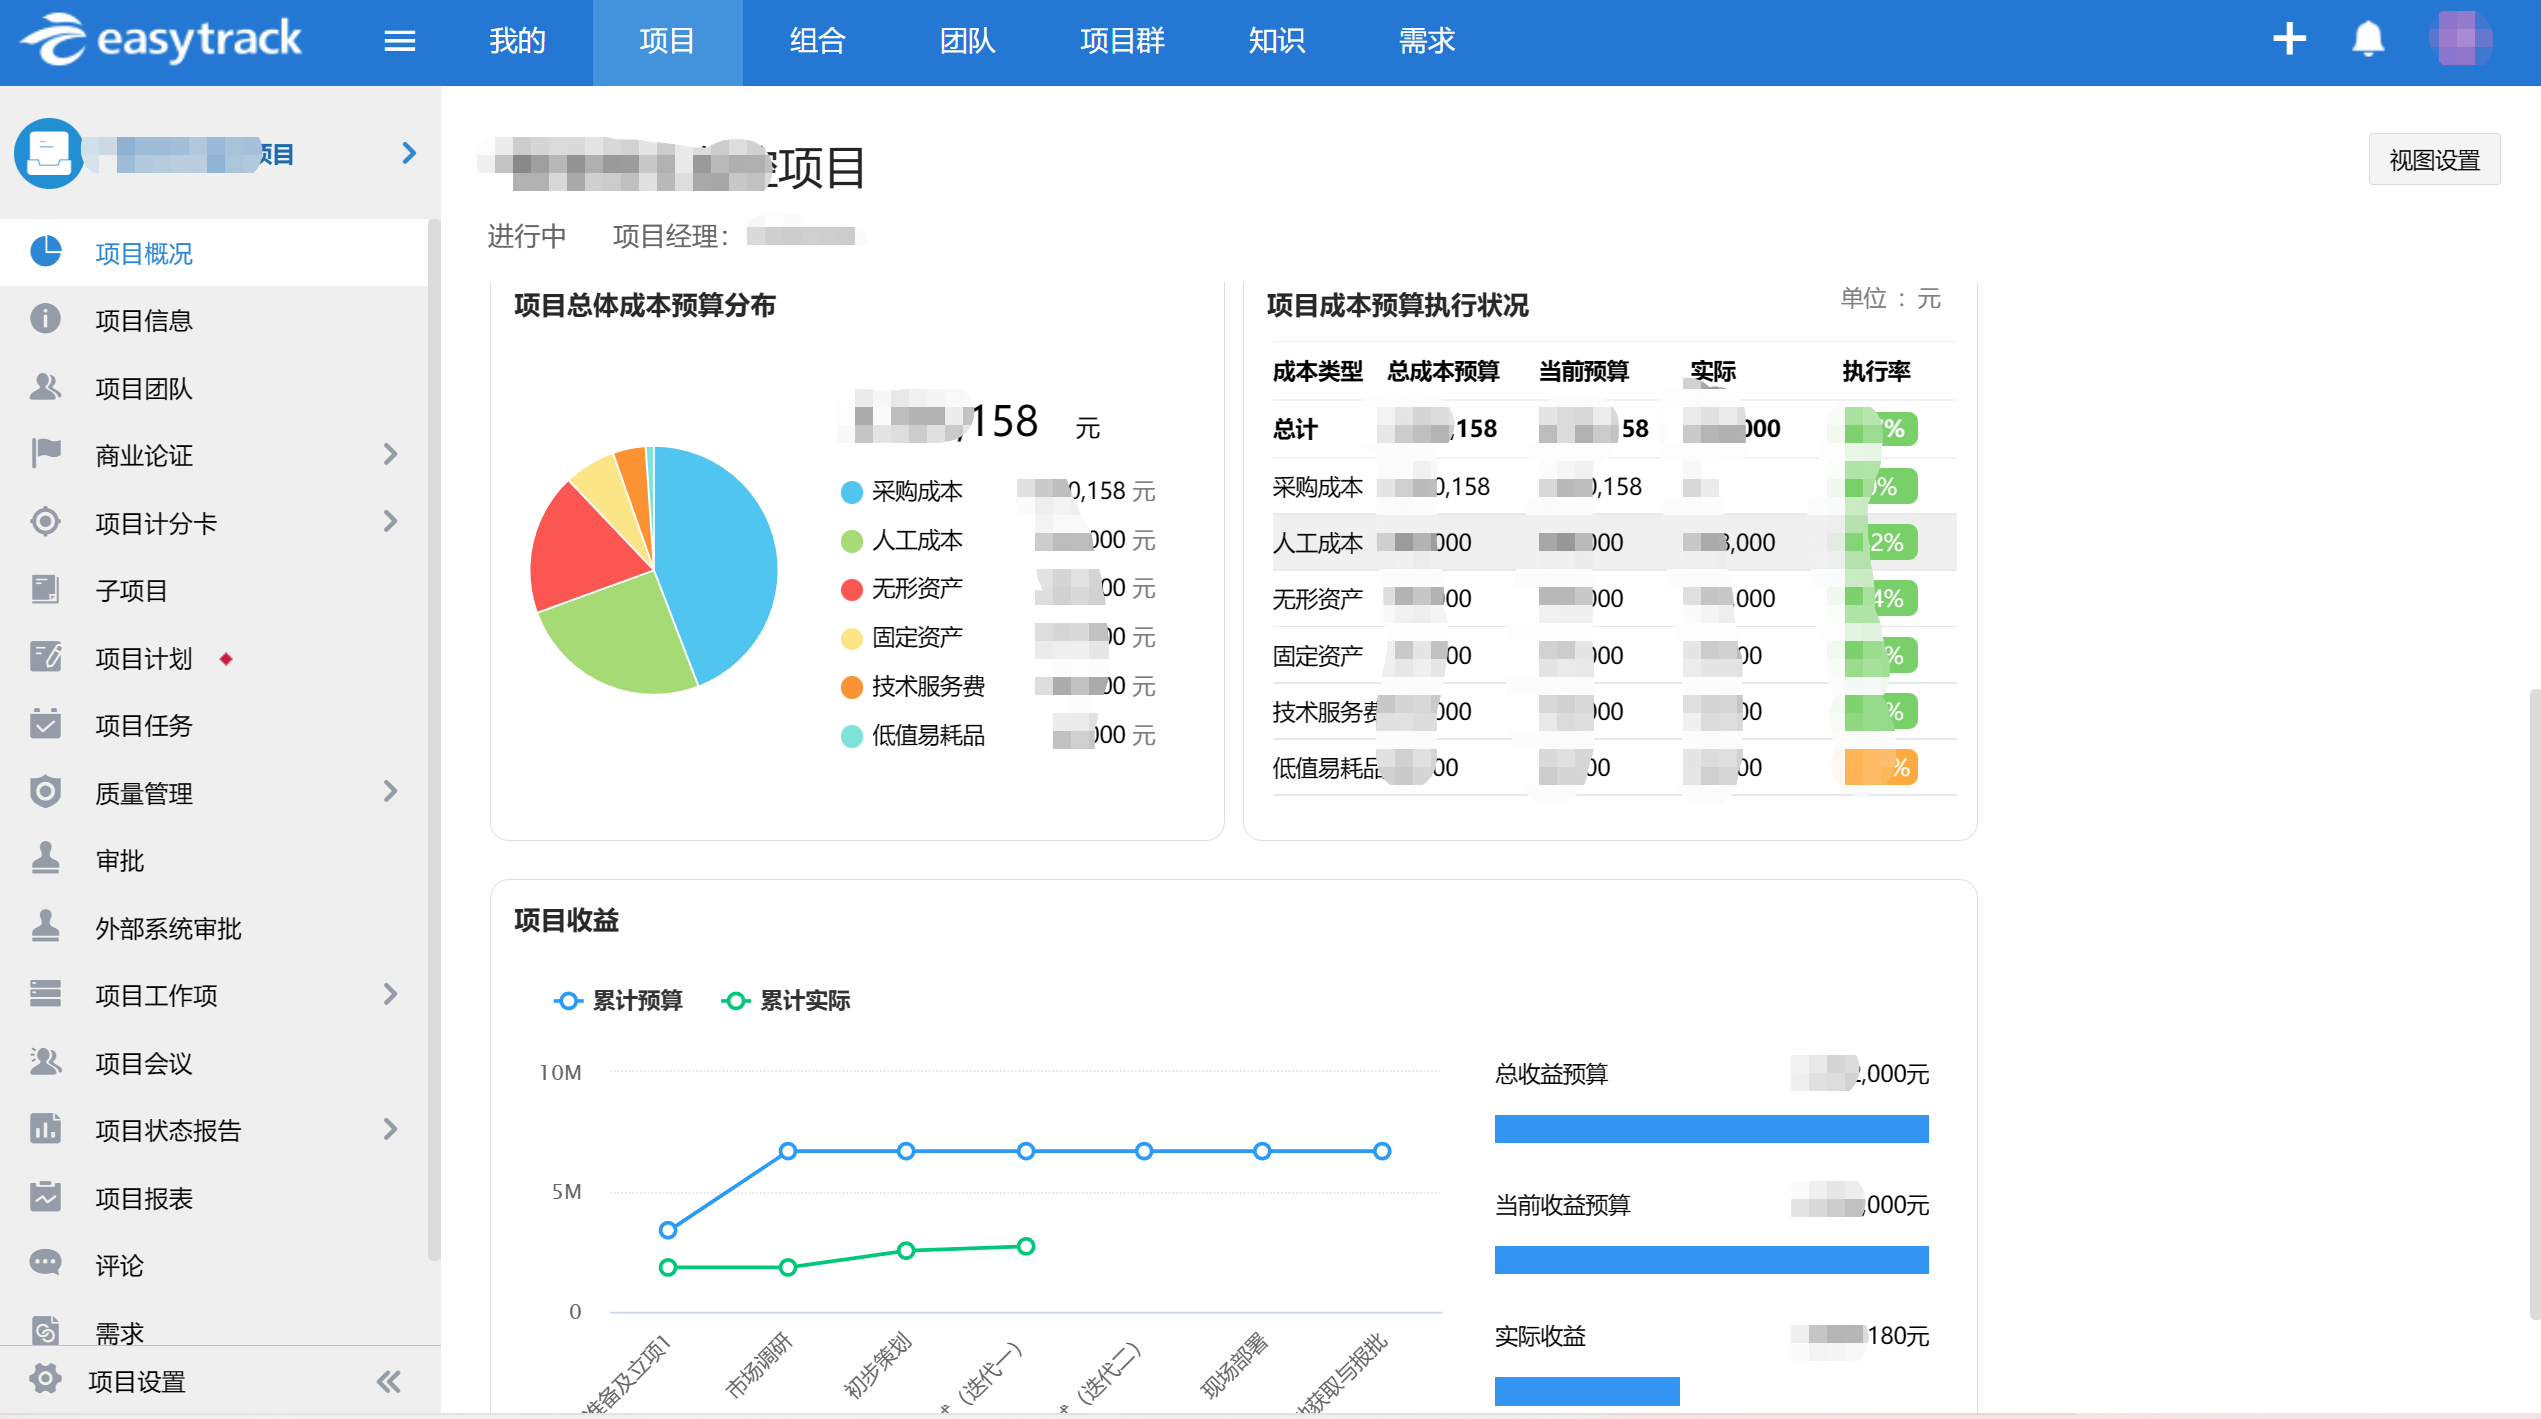Open 项目设置 gear icon at sidebar bottom
The image size is (2541, 1419).
coord(45,1380)
